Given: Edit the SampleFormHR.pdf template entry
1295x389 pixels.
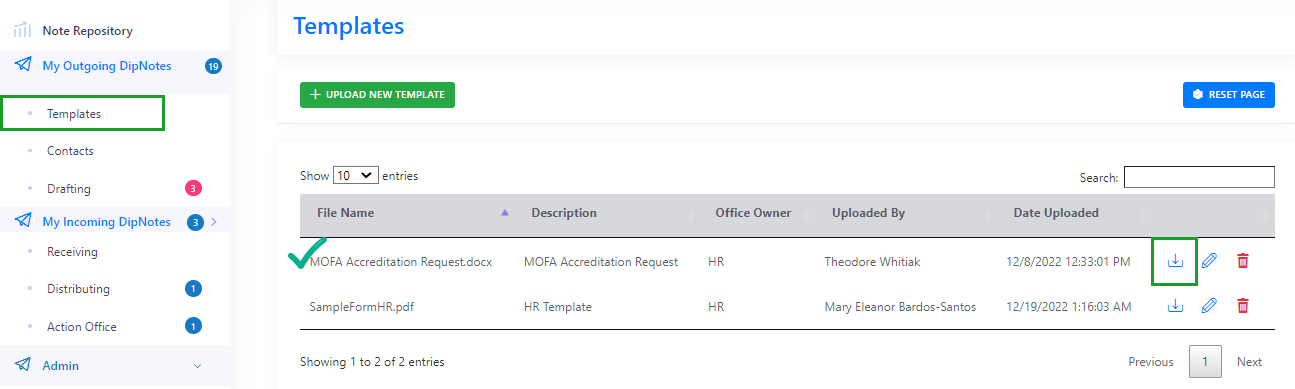Looking at the screenshot, I should [1209, 306].
